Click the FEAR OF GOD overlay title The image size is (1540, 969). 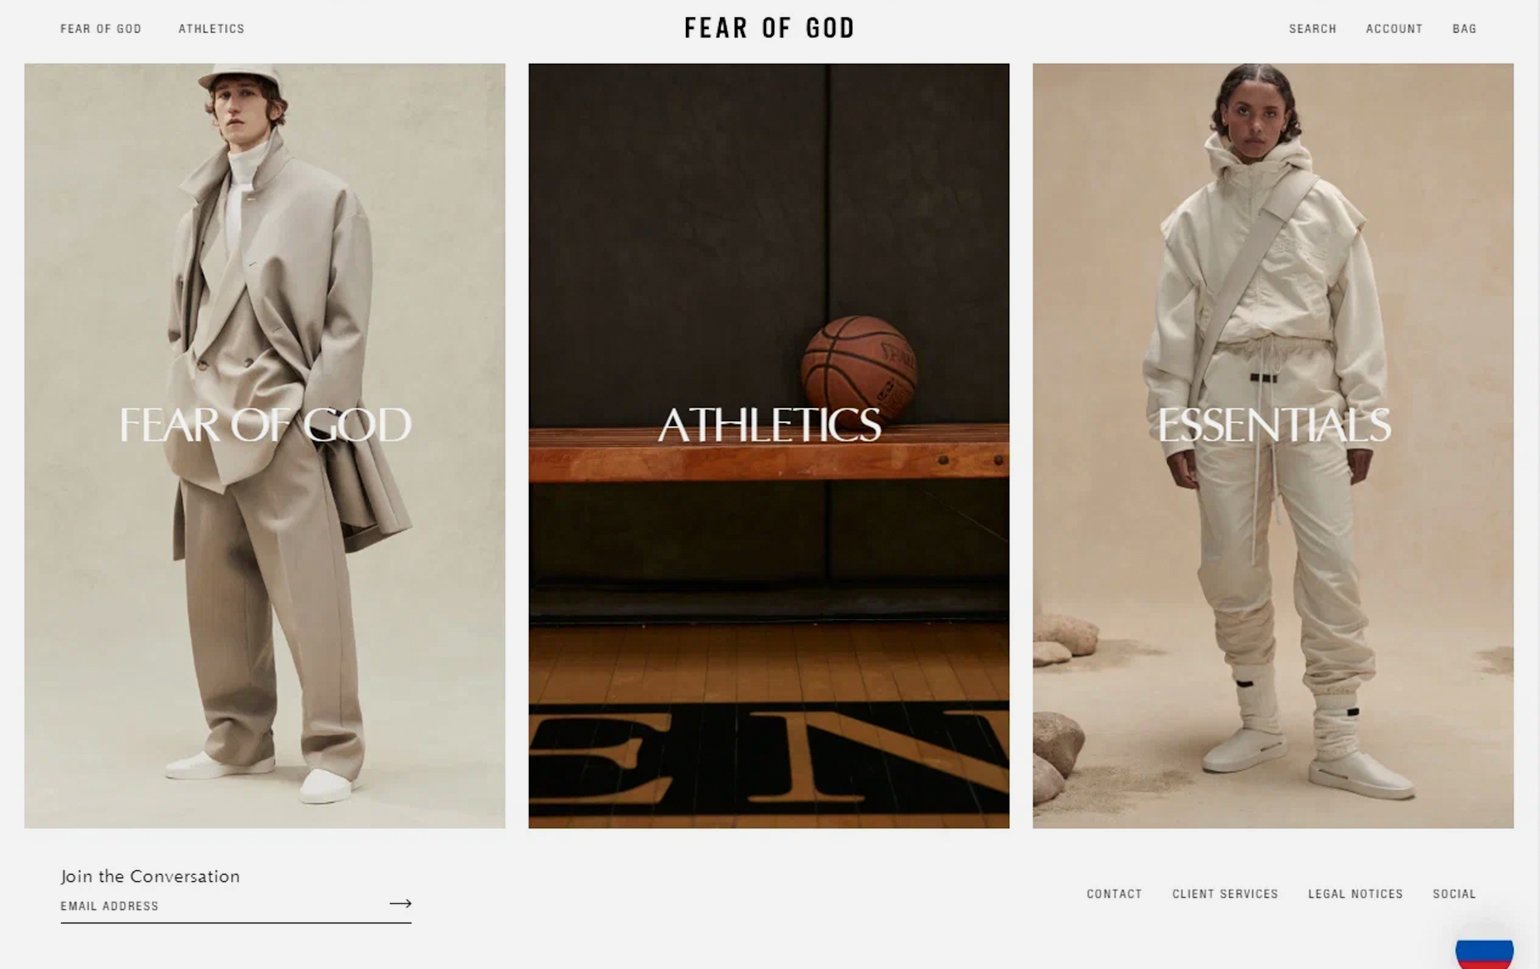[265, 425]
